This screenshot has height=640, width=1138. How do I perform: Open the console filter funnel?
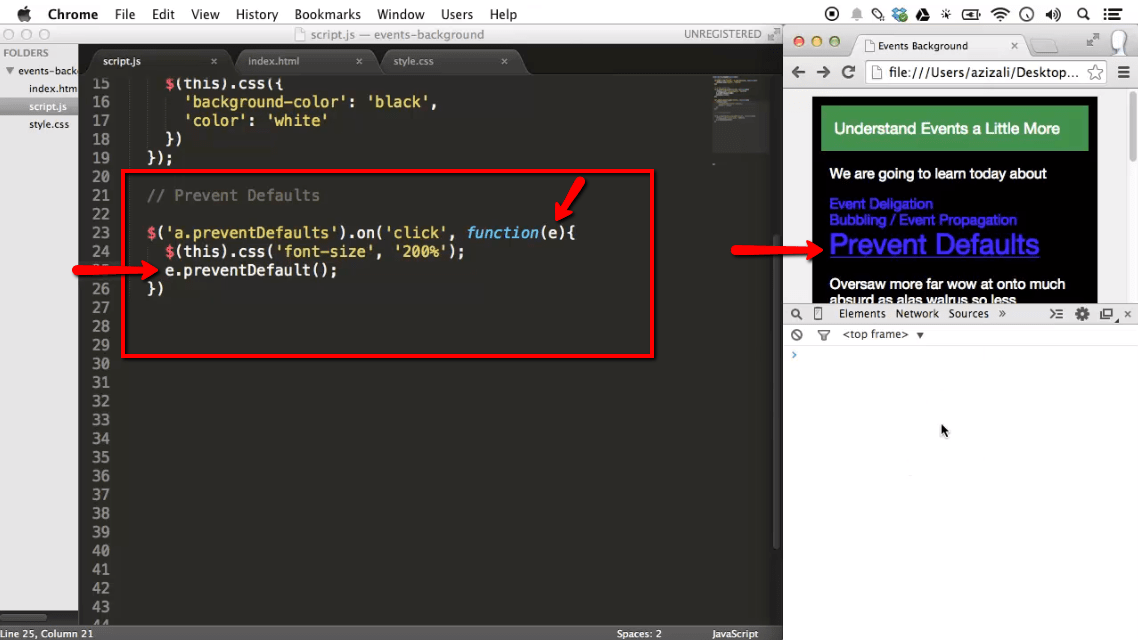tap(822, 334)
